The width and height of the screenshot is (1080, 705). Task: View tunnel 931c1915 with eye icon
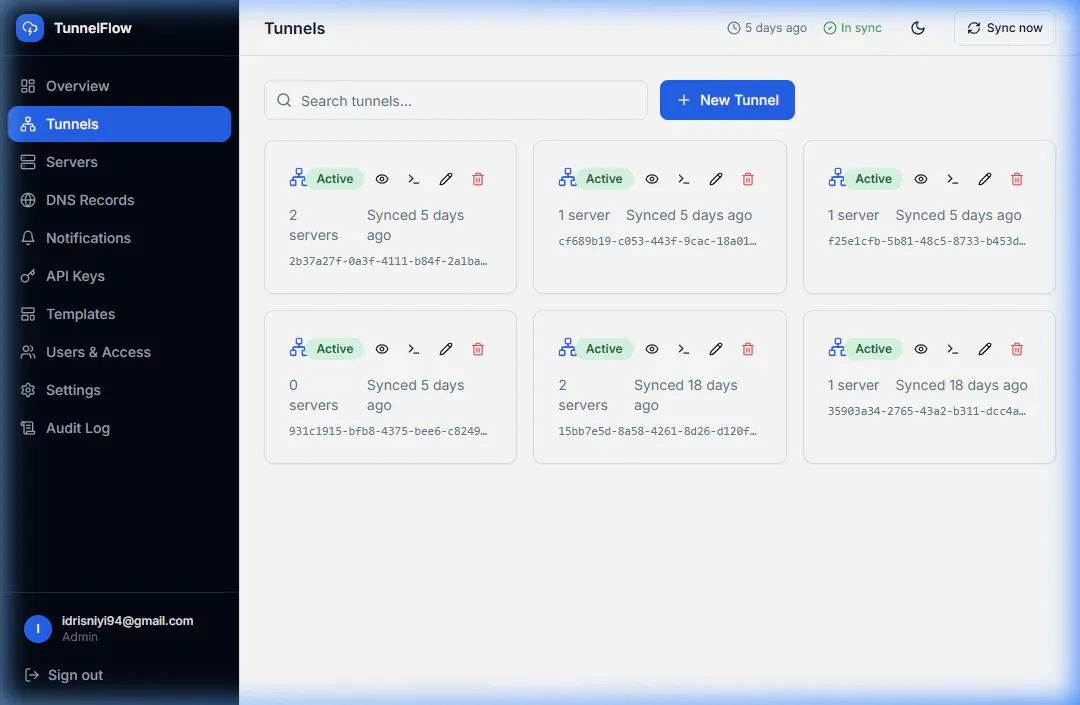click(x=382, y=349)
